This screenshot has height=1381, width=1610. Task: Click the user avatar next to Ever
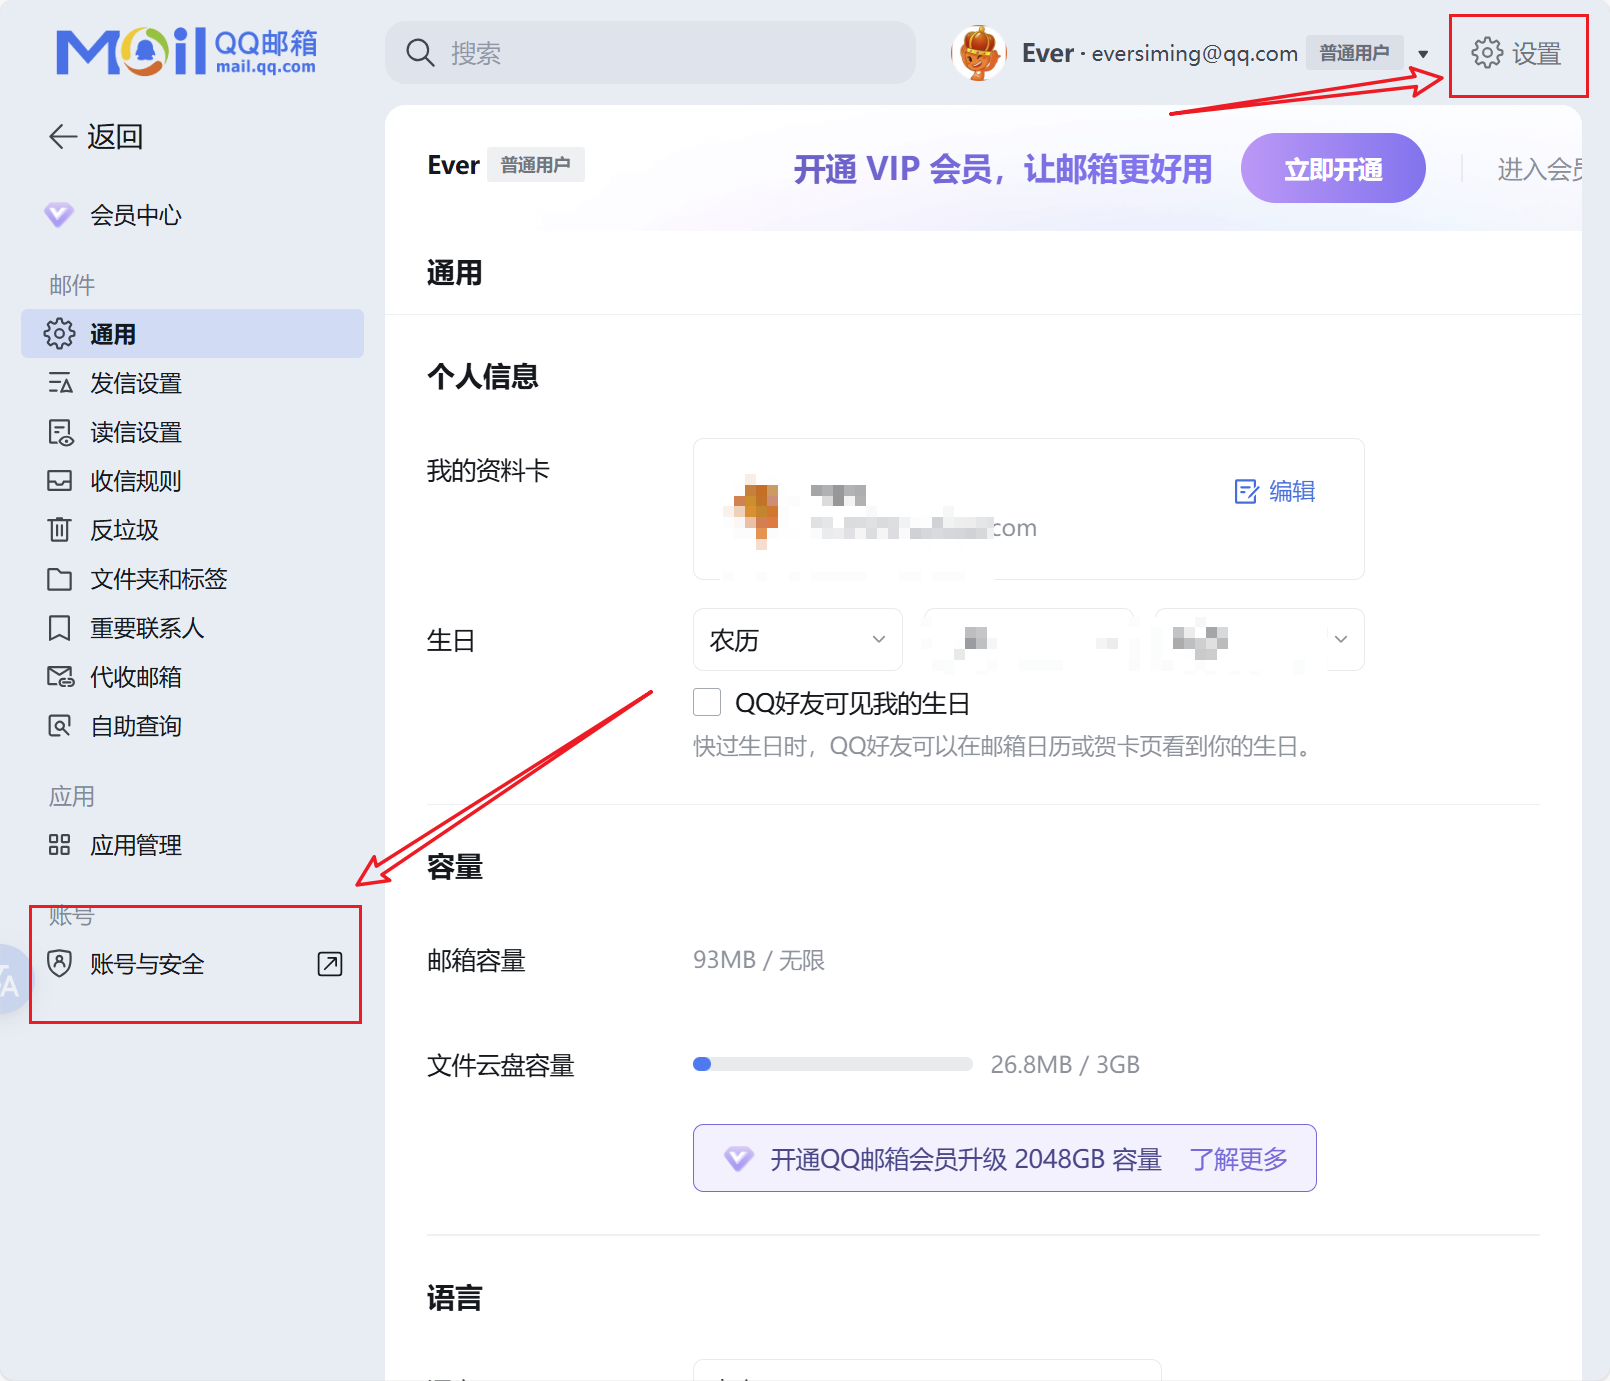[x=979, y=53]
